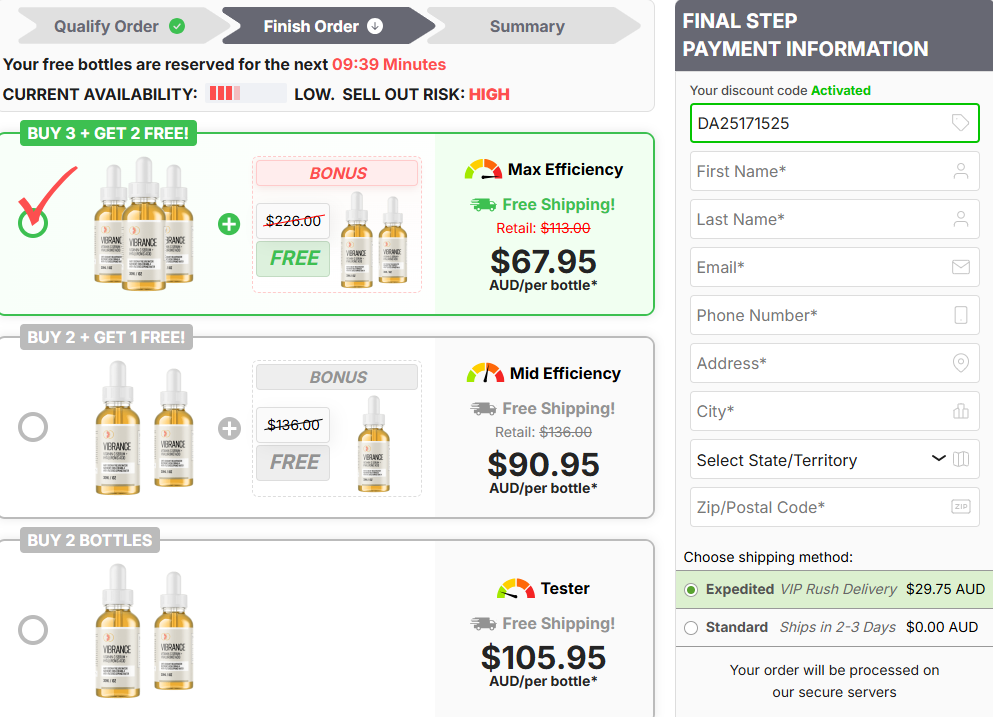Click the tag icon in the discount code field

(961, 122)
